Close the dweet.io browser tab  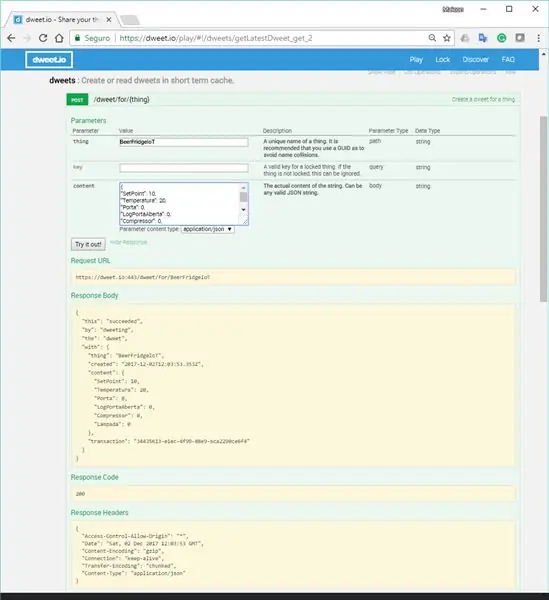109,20
